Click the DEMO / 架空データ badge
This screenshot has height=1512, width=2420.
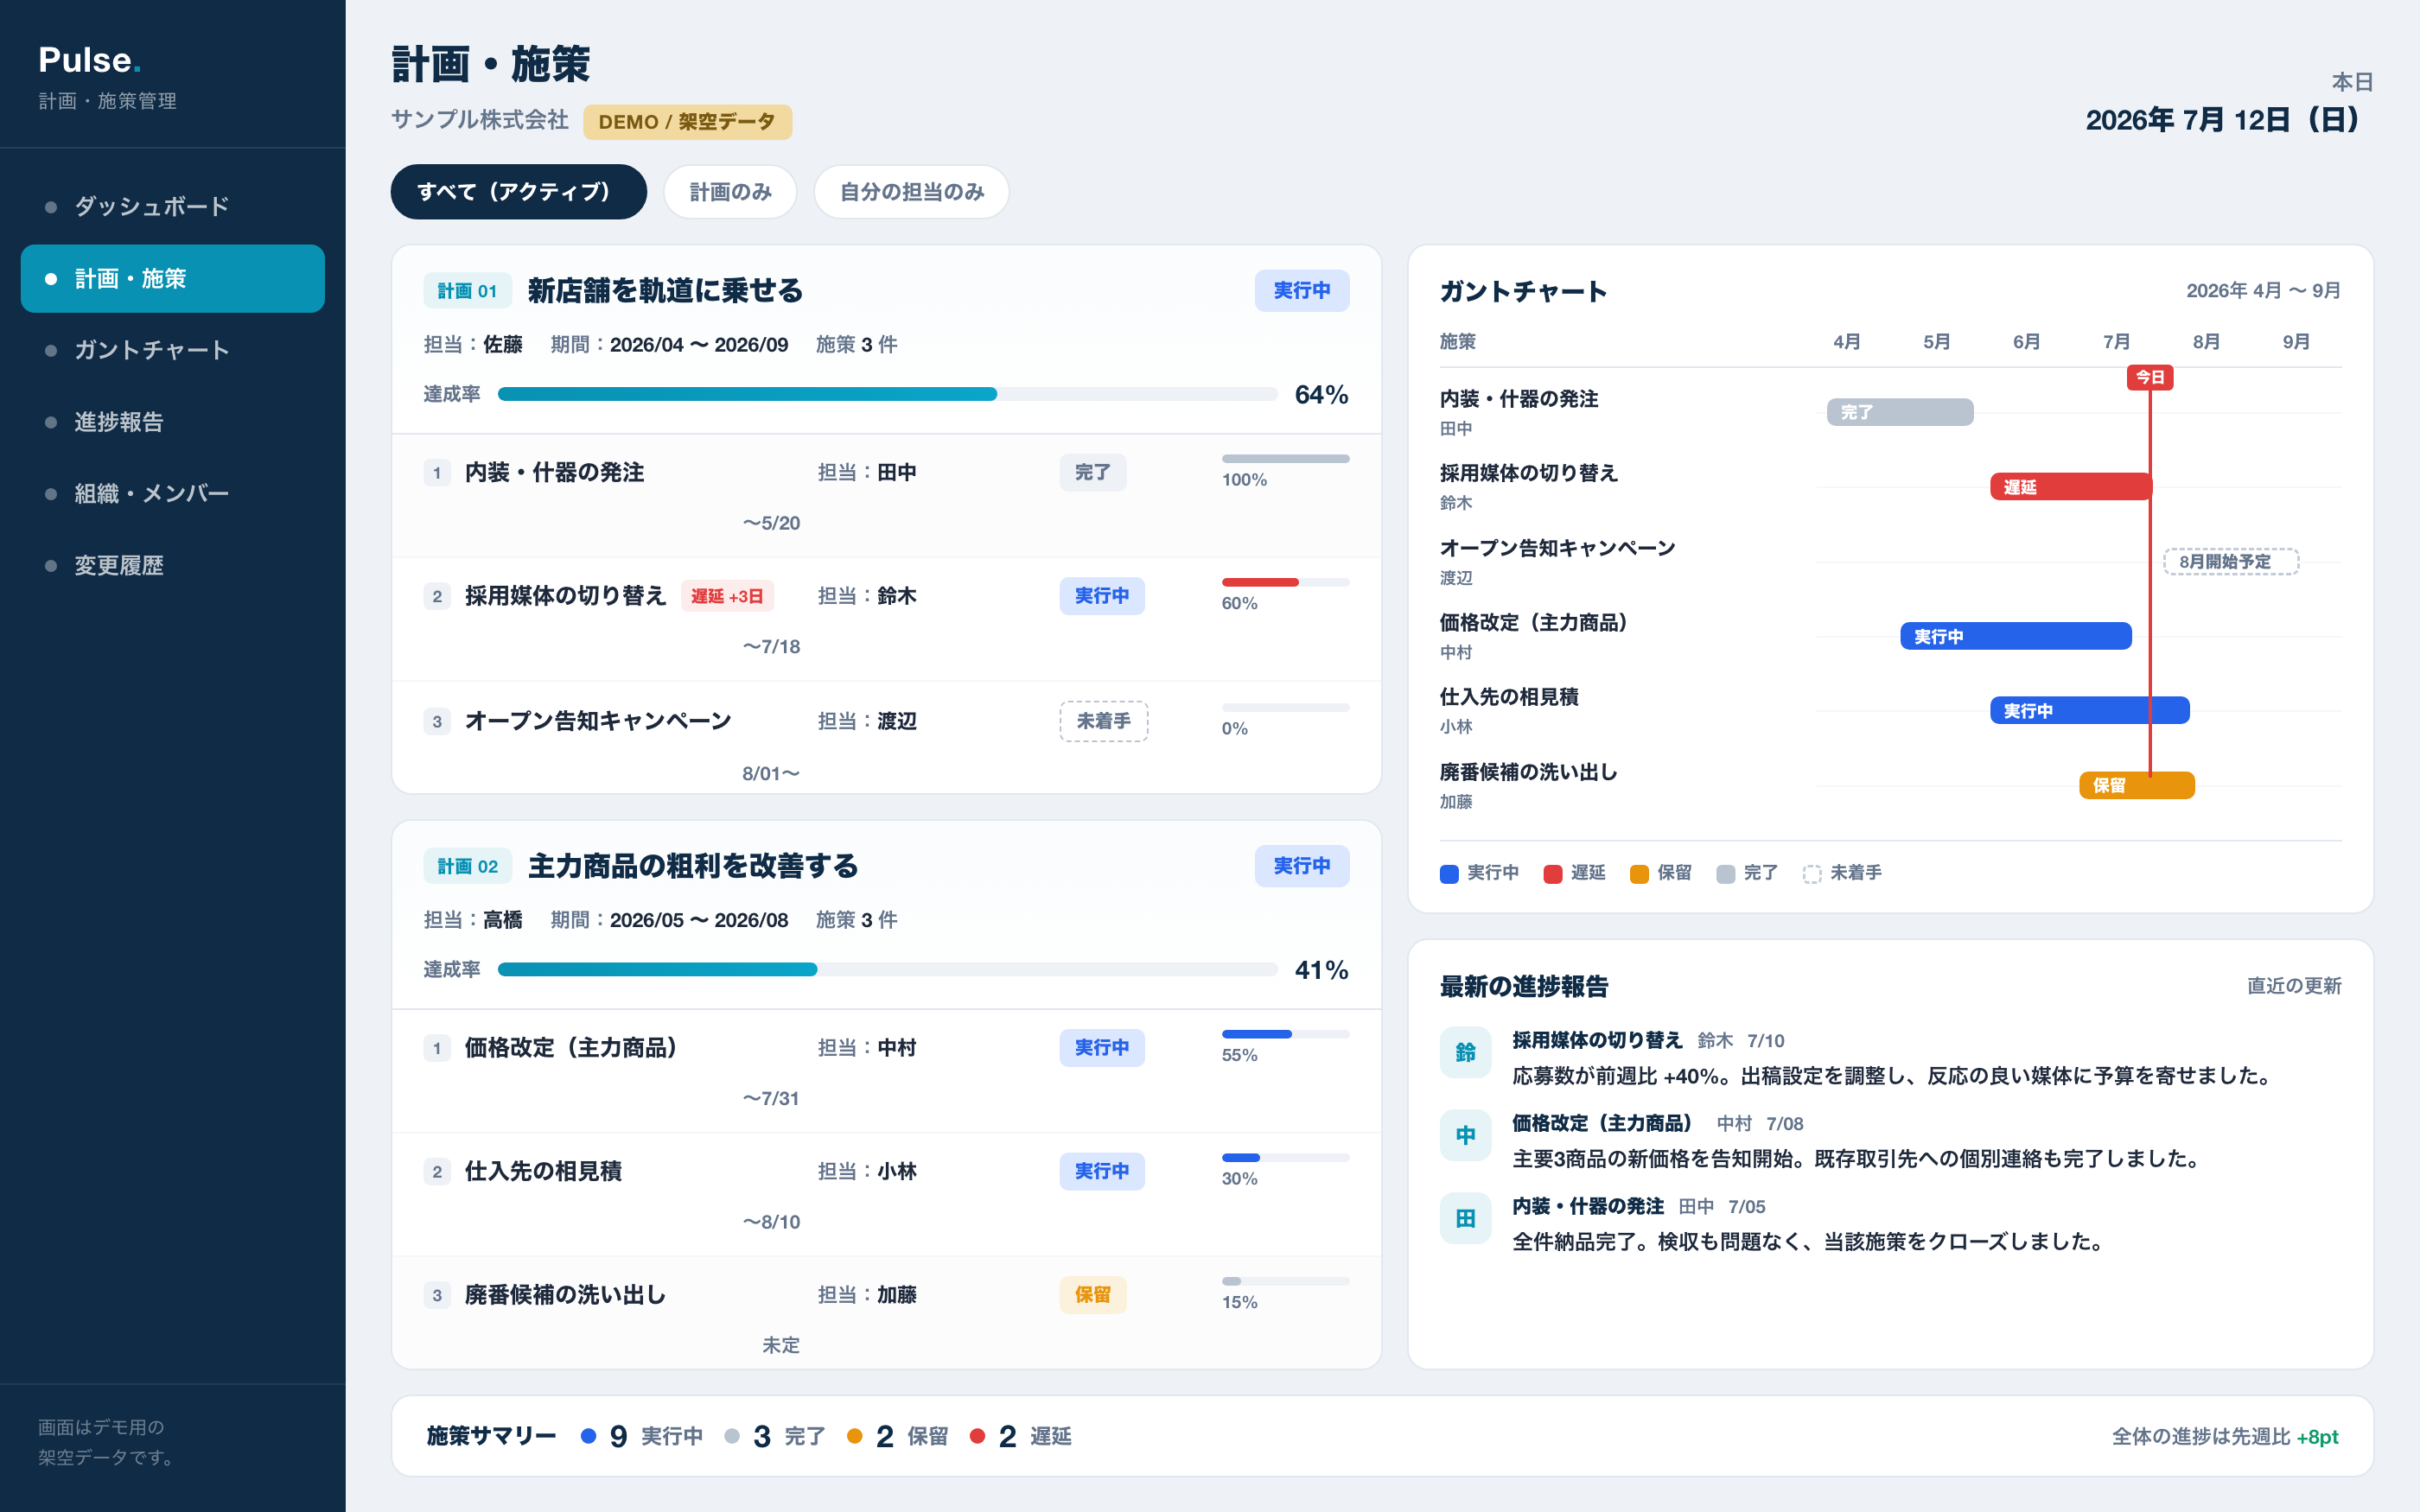pyautogui.click(x=687, y=122)
